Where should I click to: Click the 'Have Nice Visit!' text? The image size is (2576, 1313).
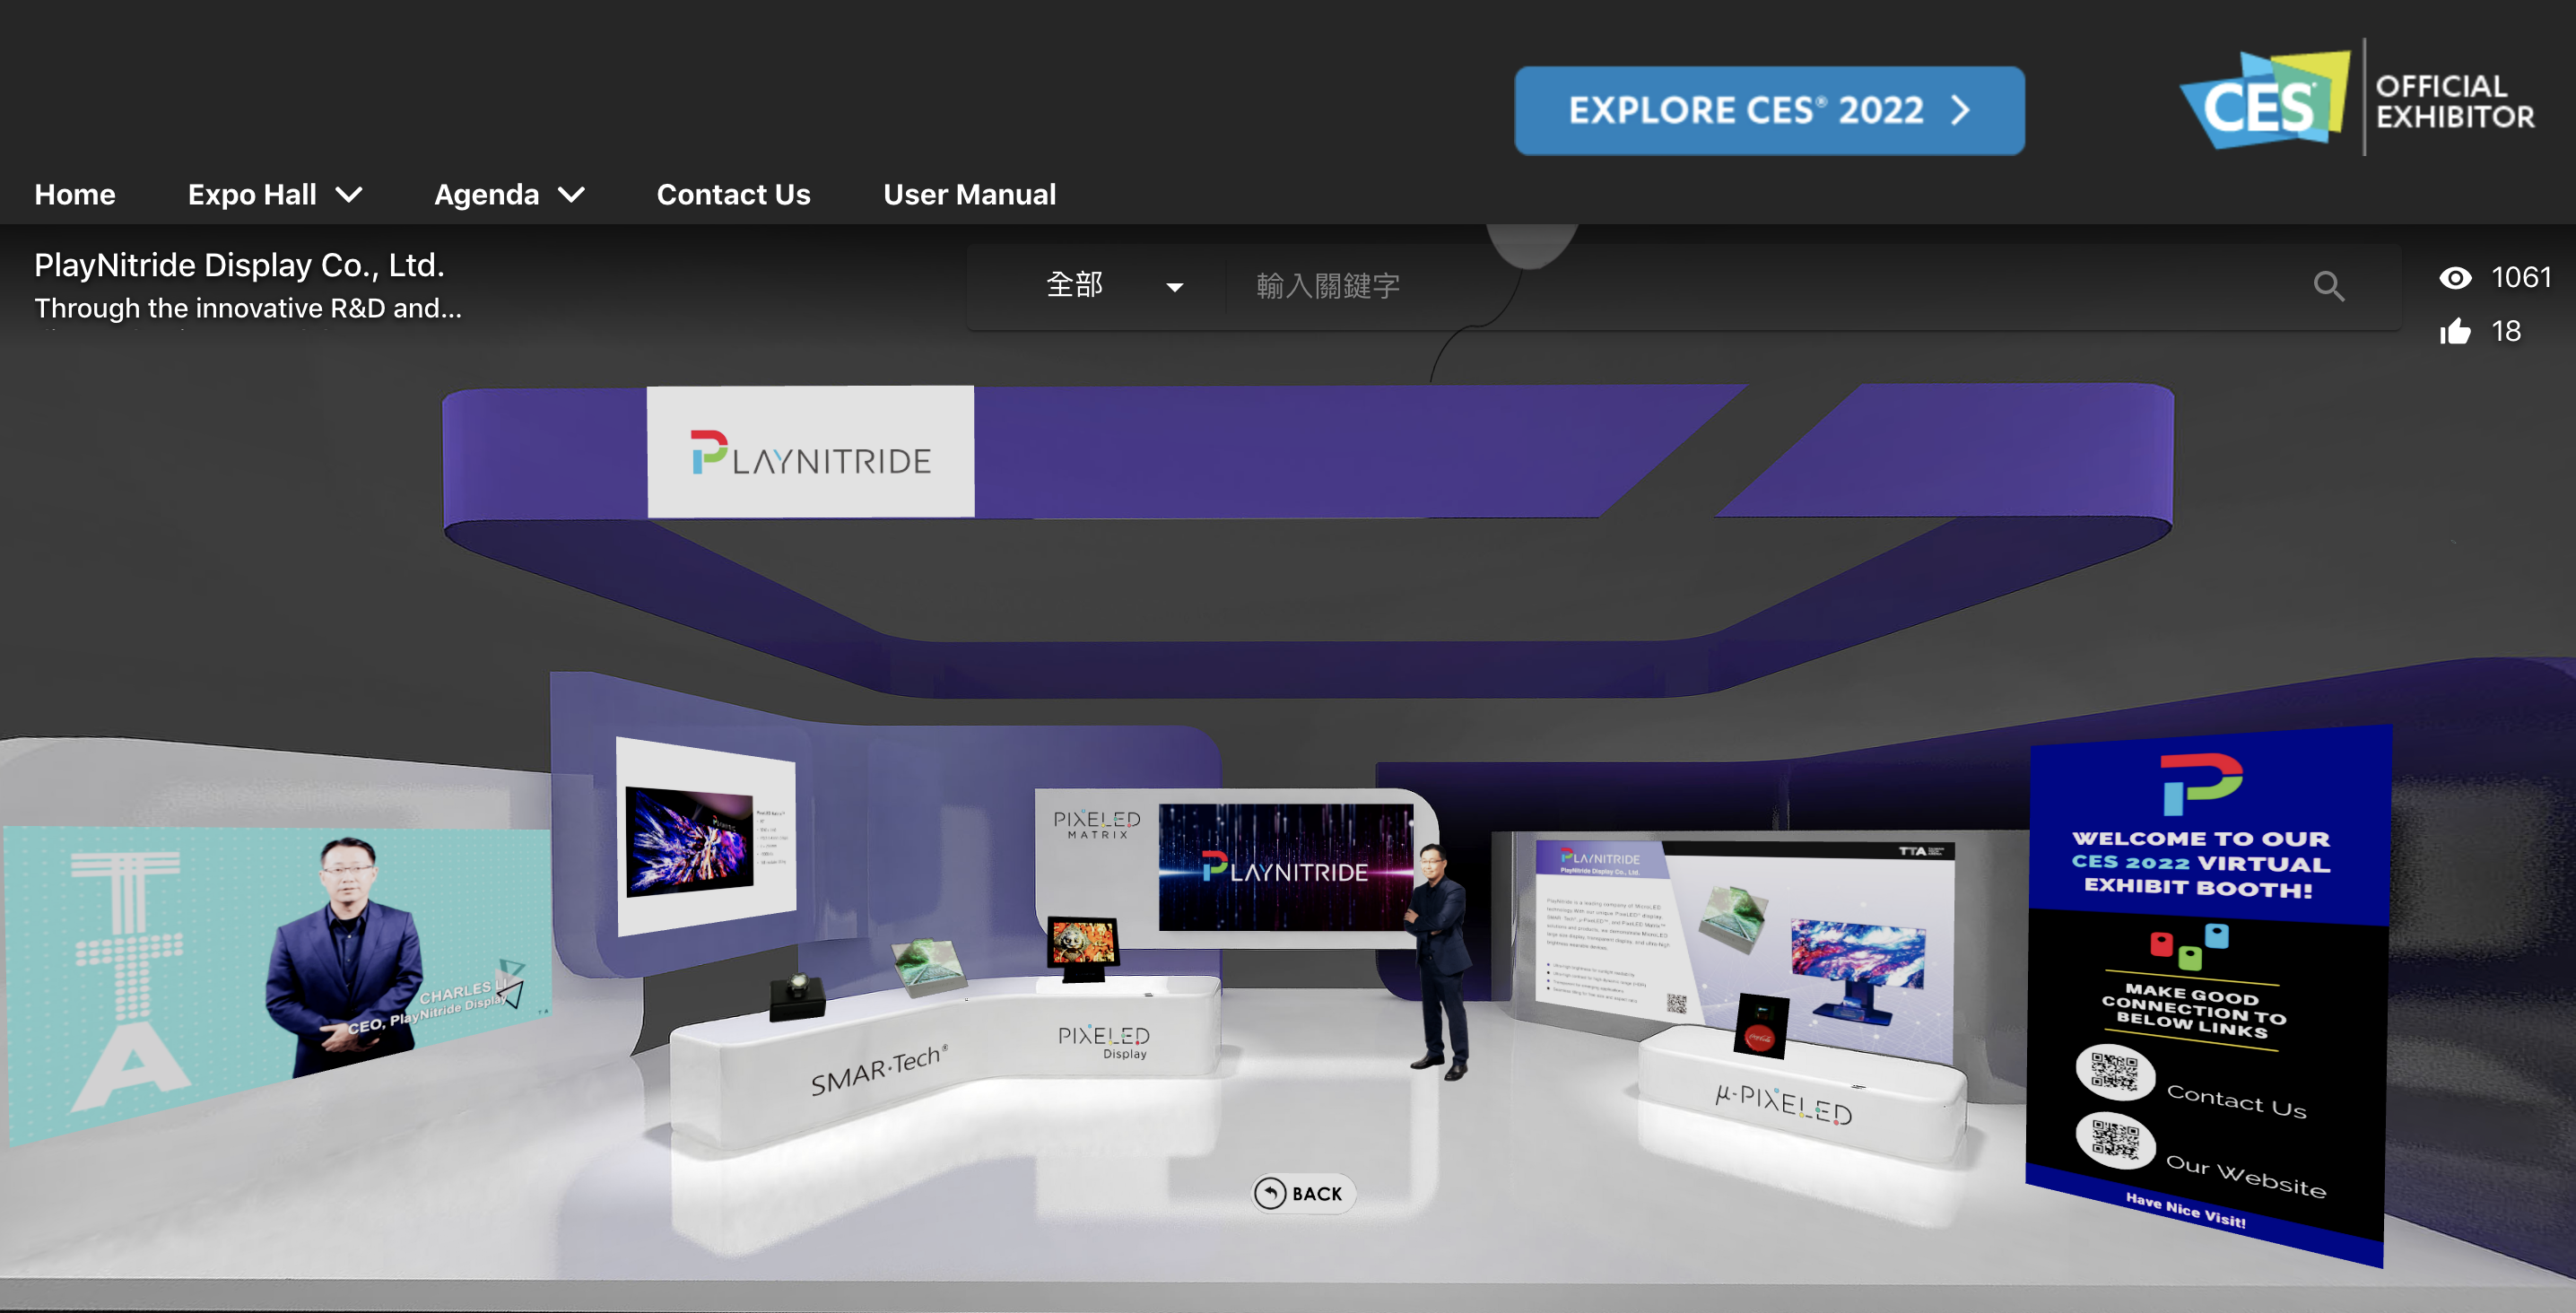pos(2186,1209)
